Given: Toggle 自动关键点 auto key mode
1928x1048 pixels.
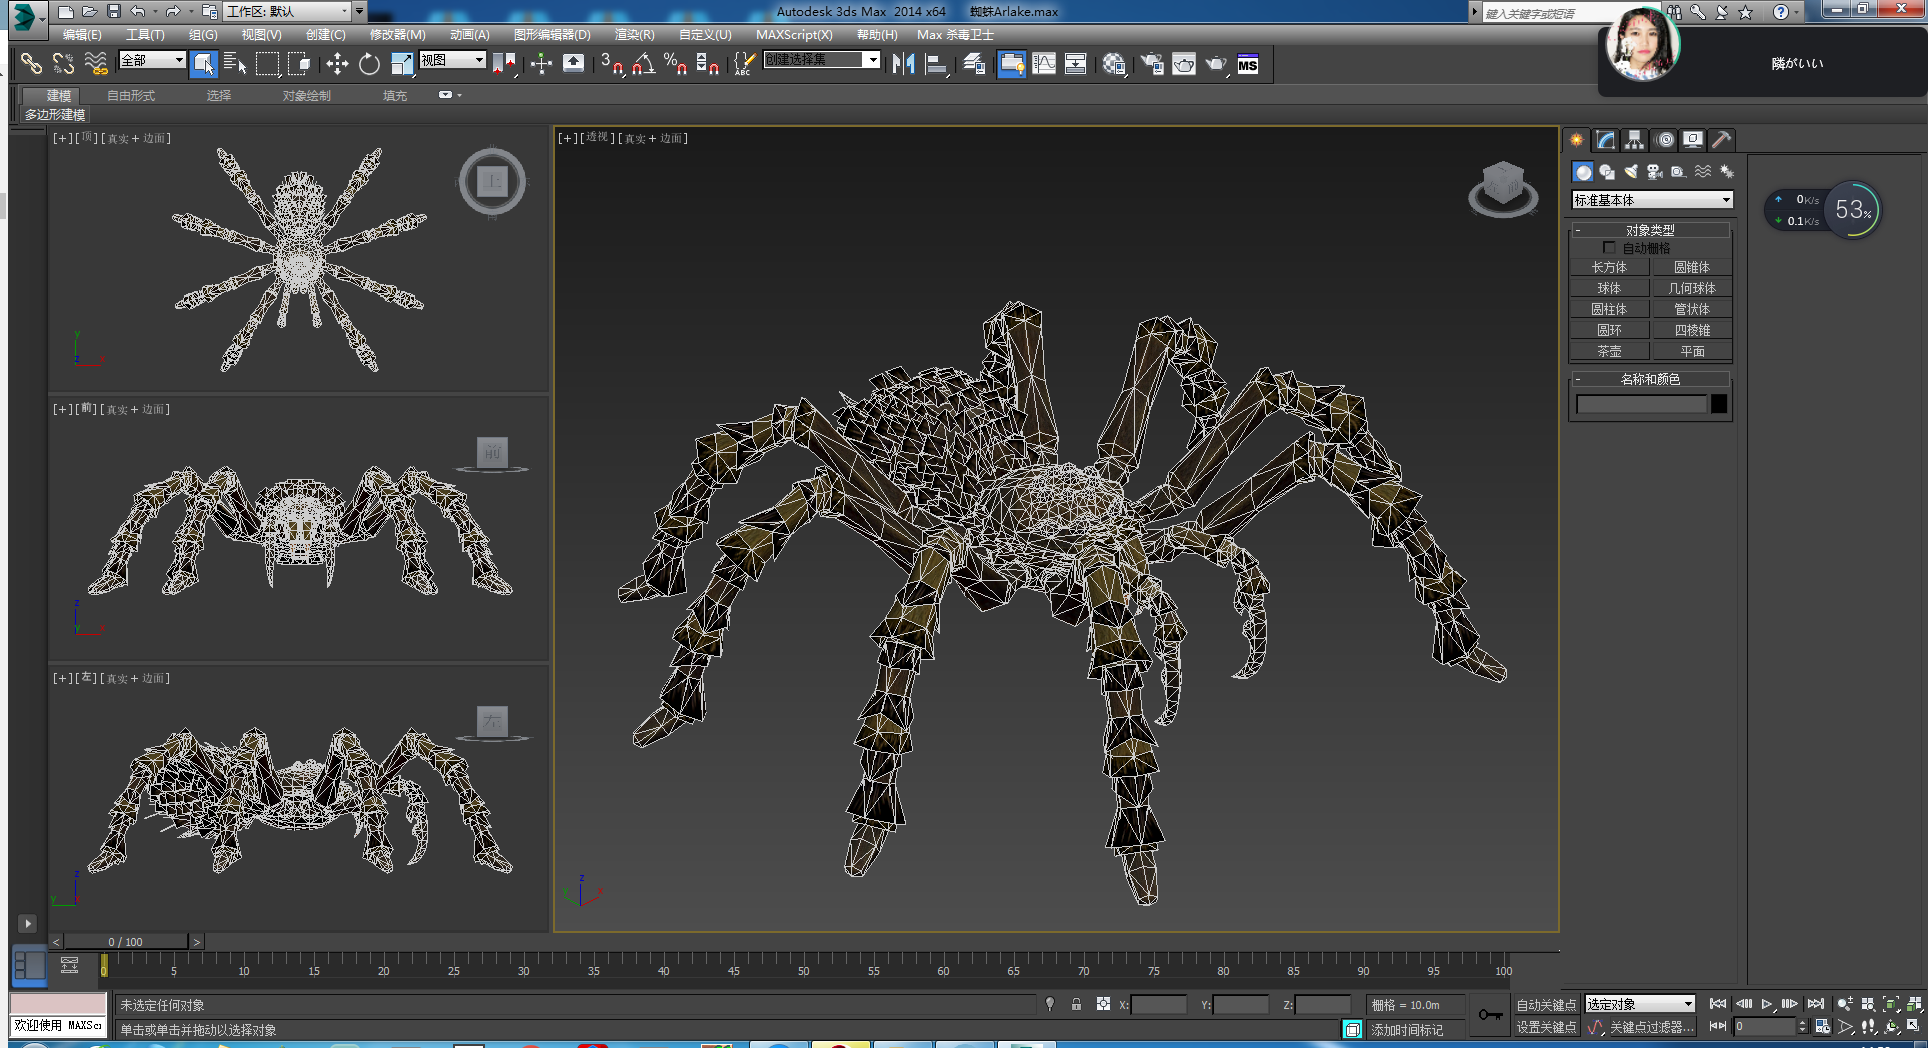Looking at the screenshot, I should pos(1546,1005).
